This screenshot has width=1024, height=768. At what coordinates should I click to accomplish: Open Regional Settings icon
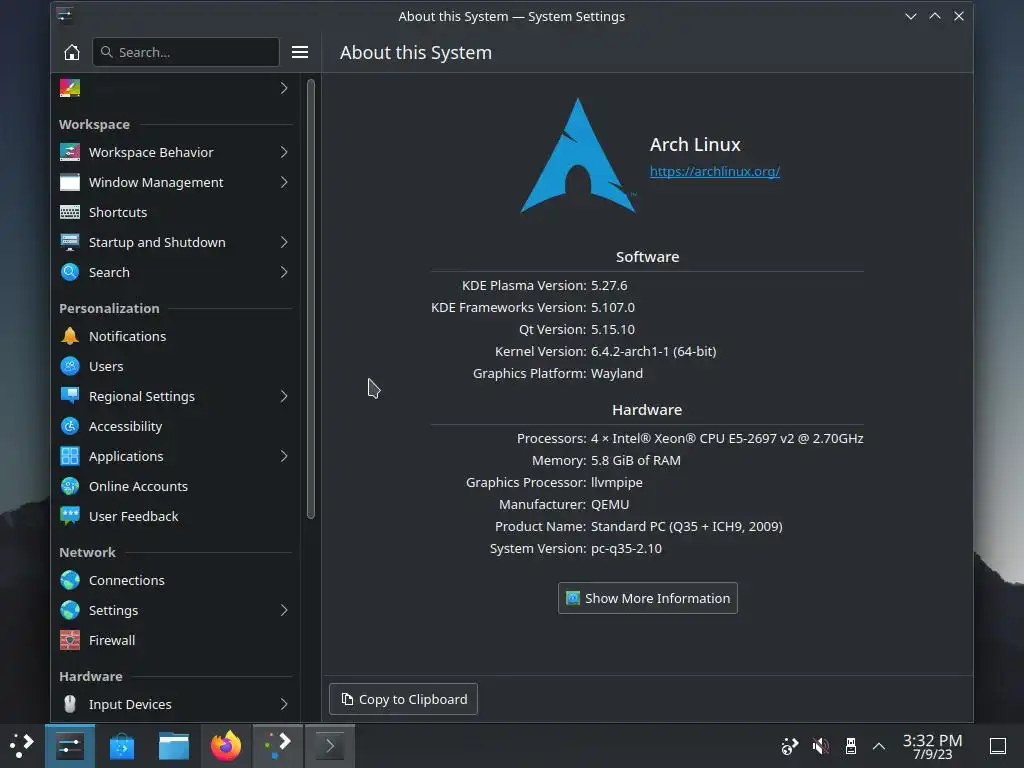(70, 396)
